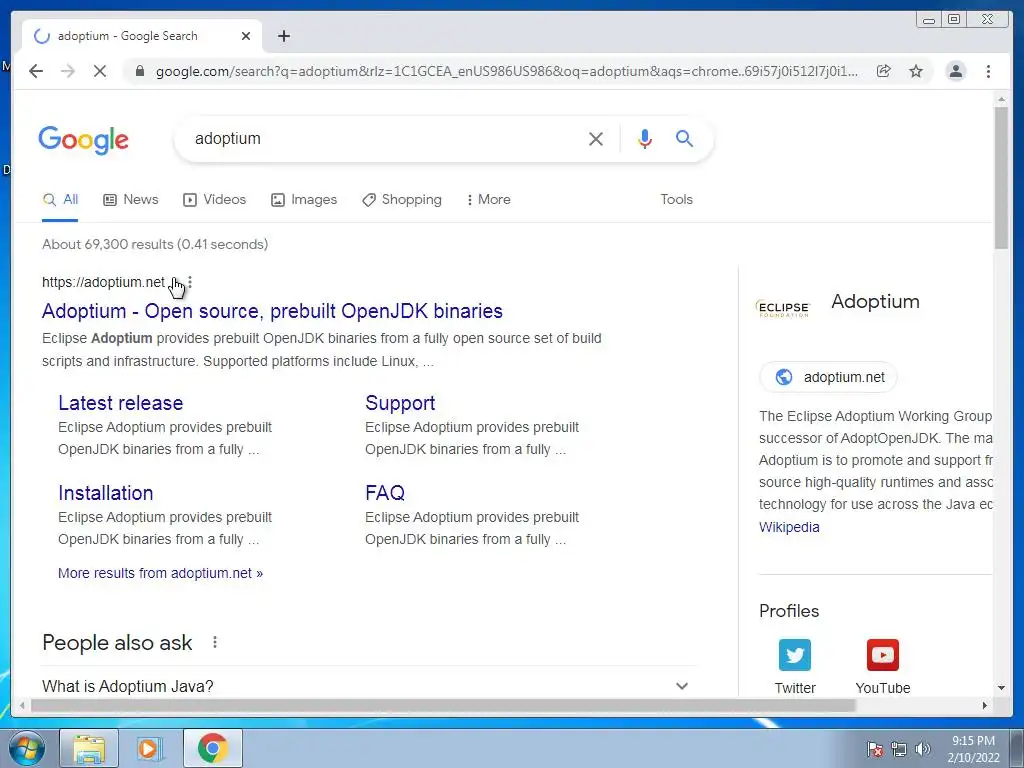Viewport: 1024px width, 768px height.
Task: Open the Wikipedia source link
Action: pos(789,527)
